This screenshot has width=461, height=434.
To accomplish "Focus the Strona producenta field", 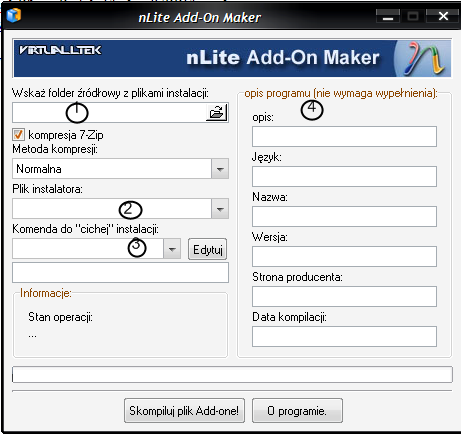I will [x=344, y=296].
